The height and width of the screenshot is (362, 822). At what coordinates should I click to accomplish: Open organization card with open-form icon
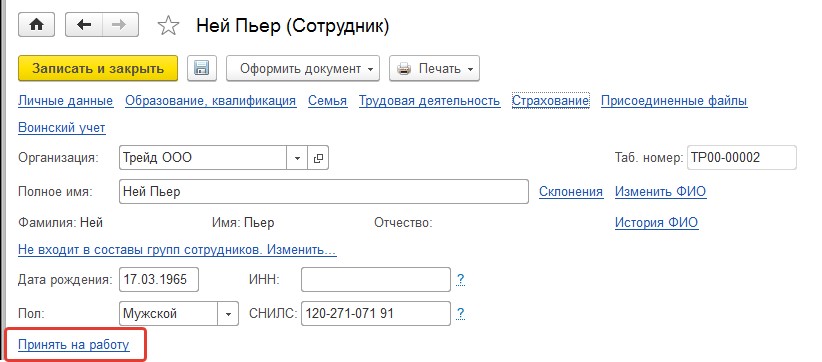coord(318,158)
